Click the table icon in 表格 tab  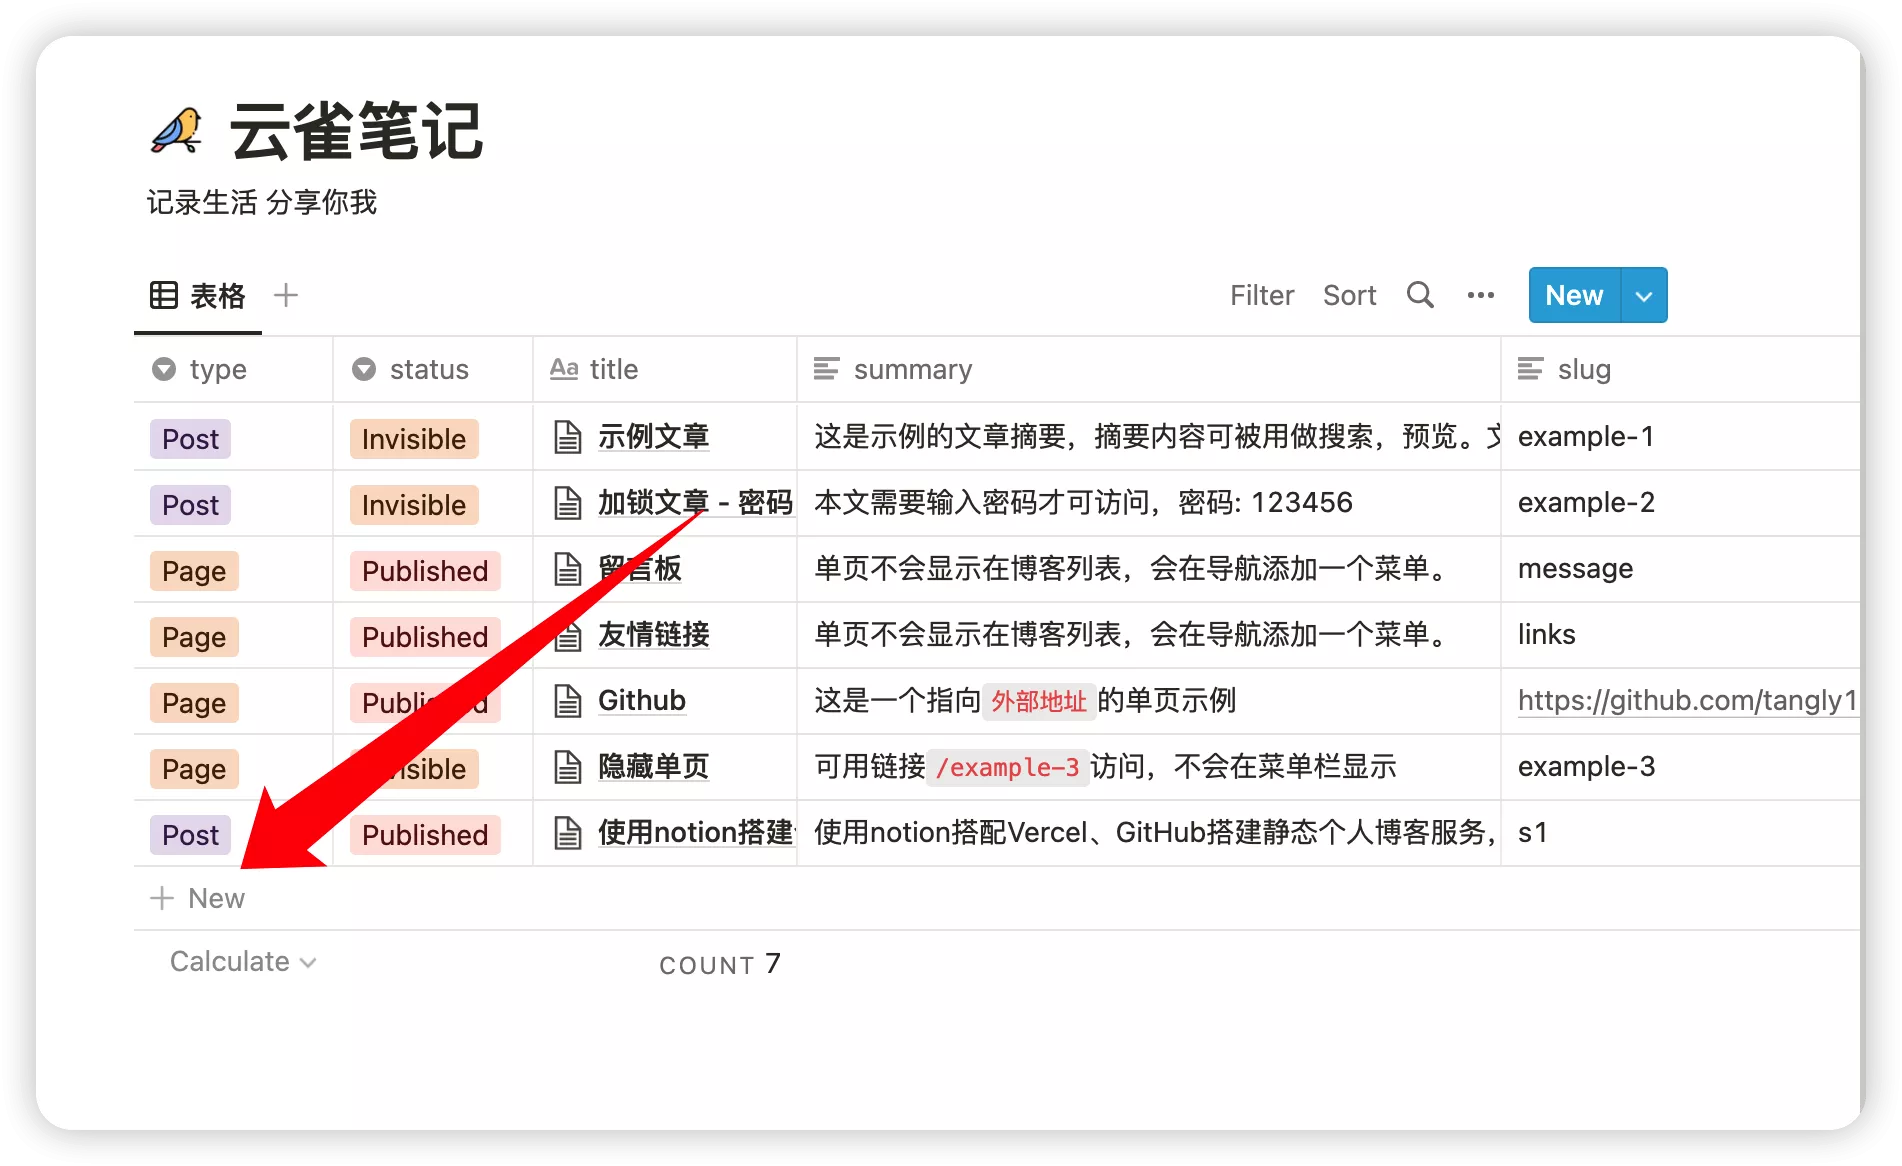[x=164, y=295]
